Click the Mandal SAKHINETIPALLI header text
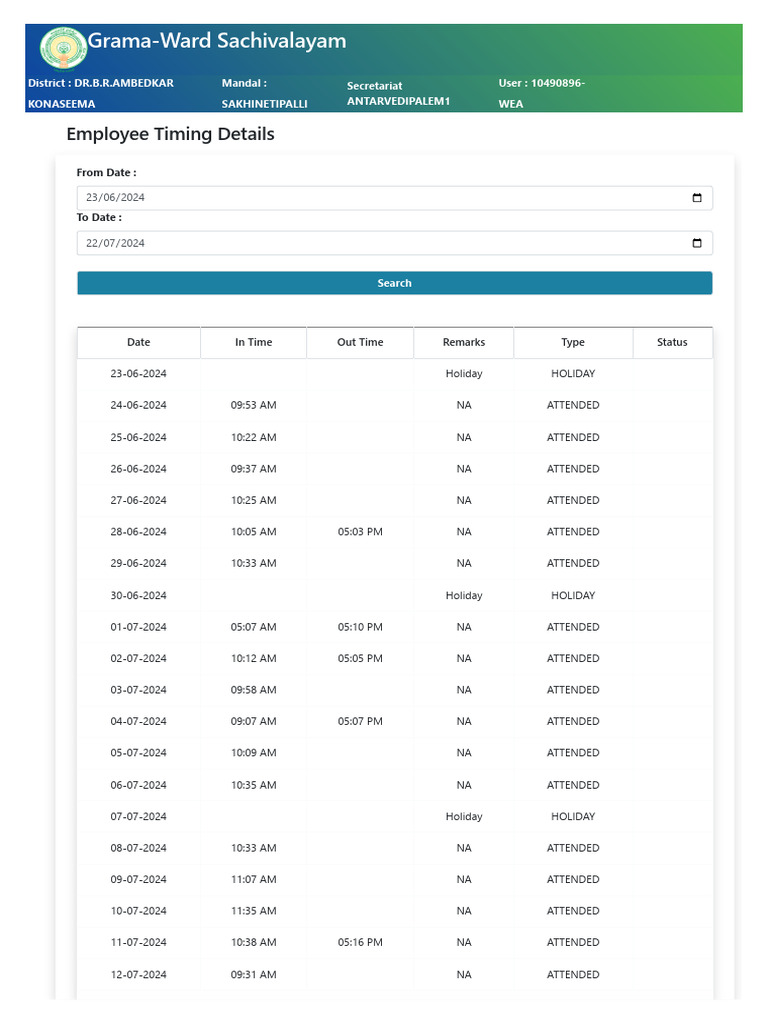Screen dimensions: 768x1024 point(264,93)
